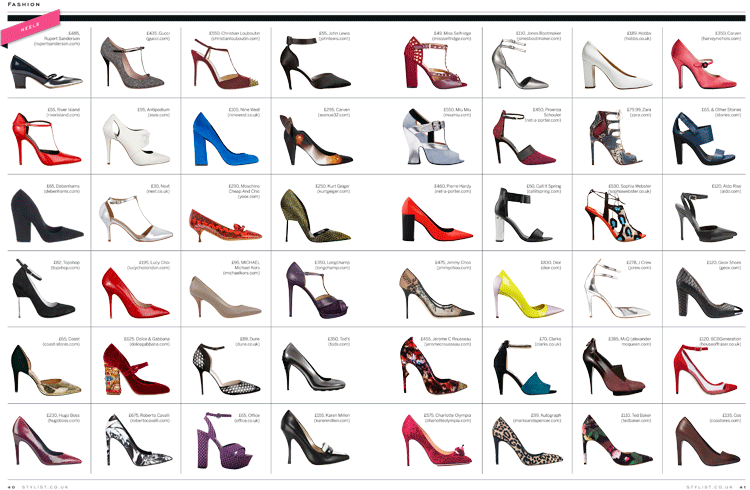Click the Miu Miu silver buckle sandal
This screenshot has width=750, height=490.
coord(433,138)
